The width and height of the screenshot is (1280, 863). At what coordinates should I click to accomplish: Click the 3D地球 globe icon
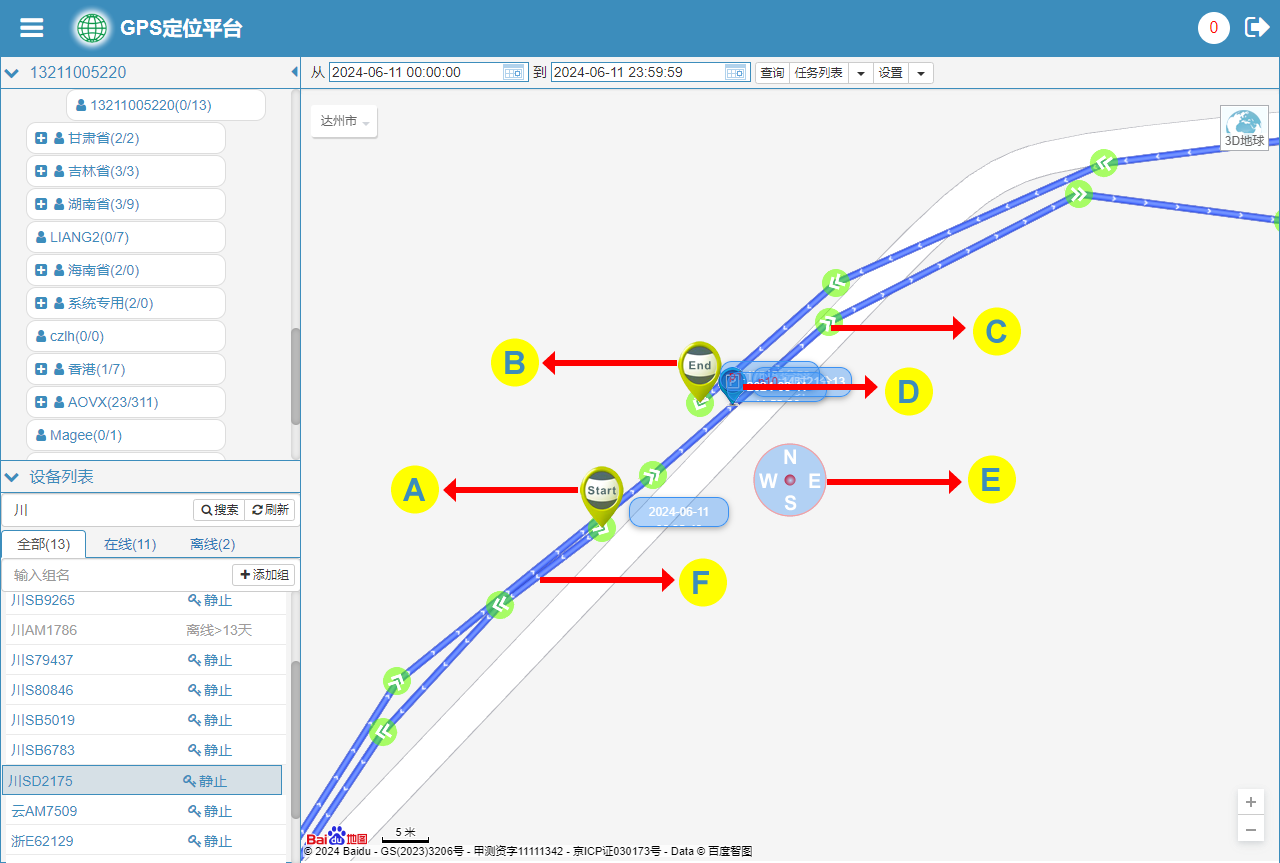coord(1244,127)
